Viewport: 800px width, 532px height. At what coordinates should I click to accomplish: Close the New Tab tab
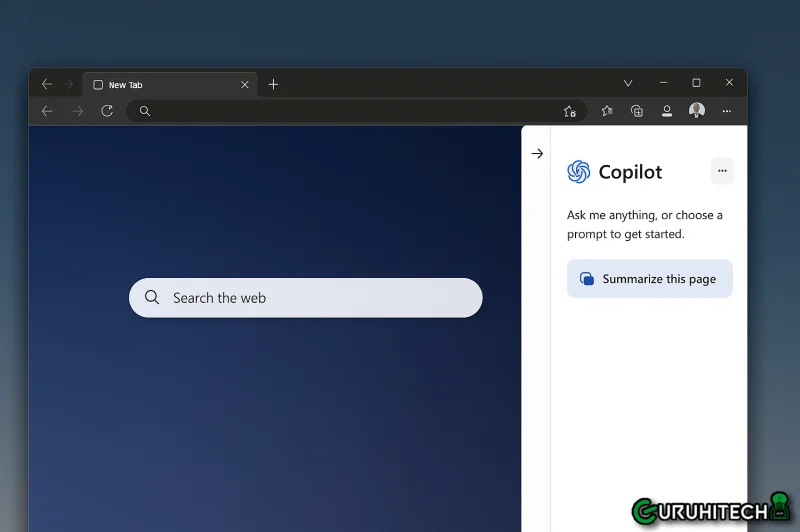pos(245,85)
